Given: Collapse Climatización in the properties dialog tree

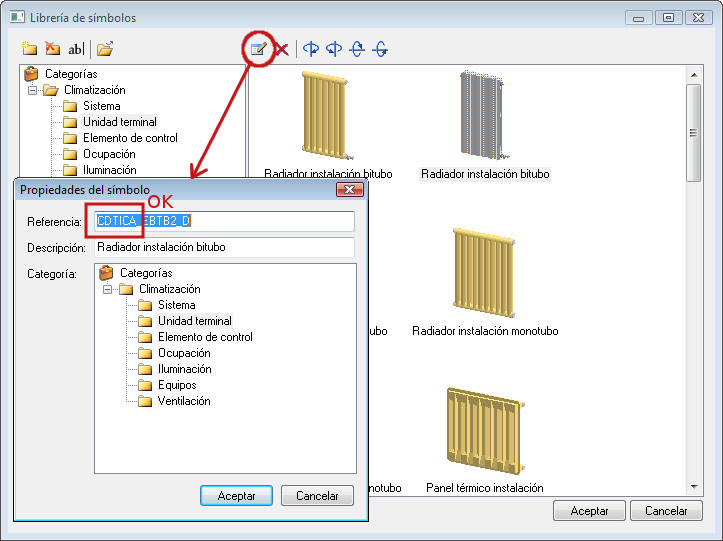Looking at the screenshot, I should pyautogui.click(x=107, y=289).
